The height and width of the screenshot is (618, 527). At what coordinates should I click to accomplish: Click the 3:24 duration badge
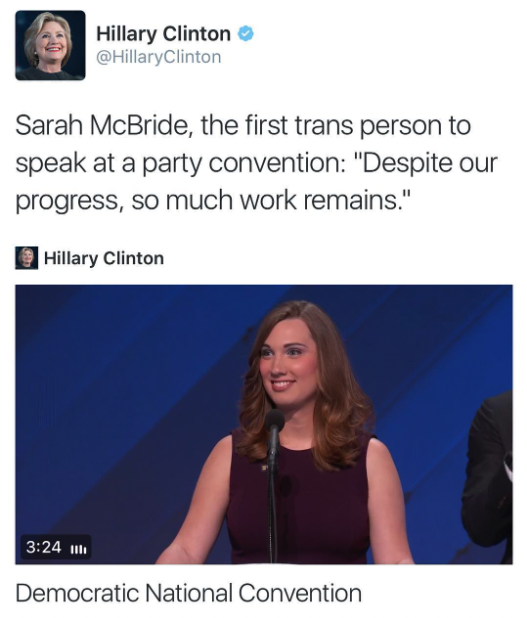44,547
